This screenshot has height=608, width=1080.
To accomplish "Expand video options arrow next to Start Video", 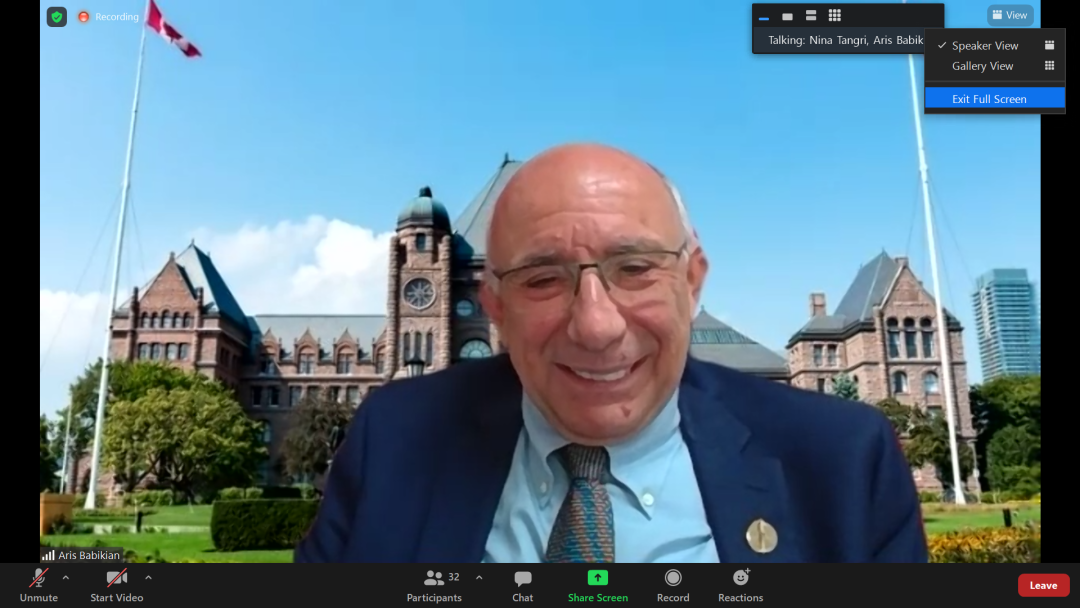I will tap(148, 577).
